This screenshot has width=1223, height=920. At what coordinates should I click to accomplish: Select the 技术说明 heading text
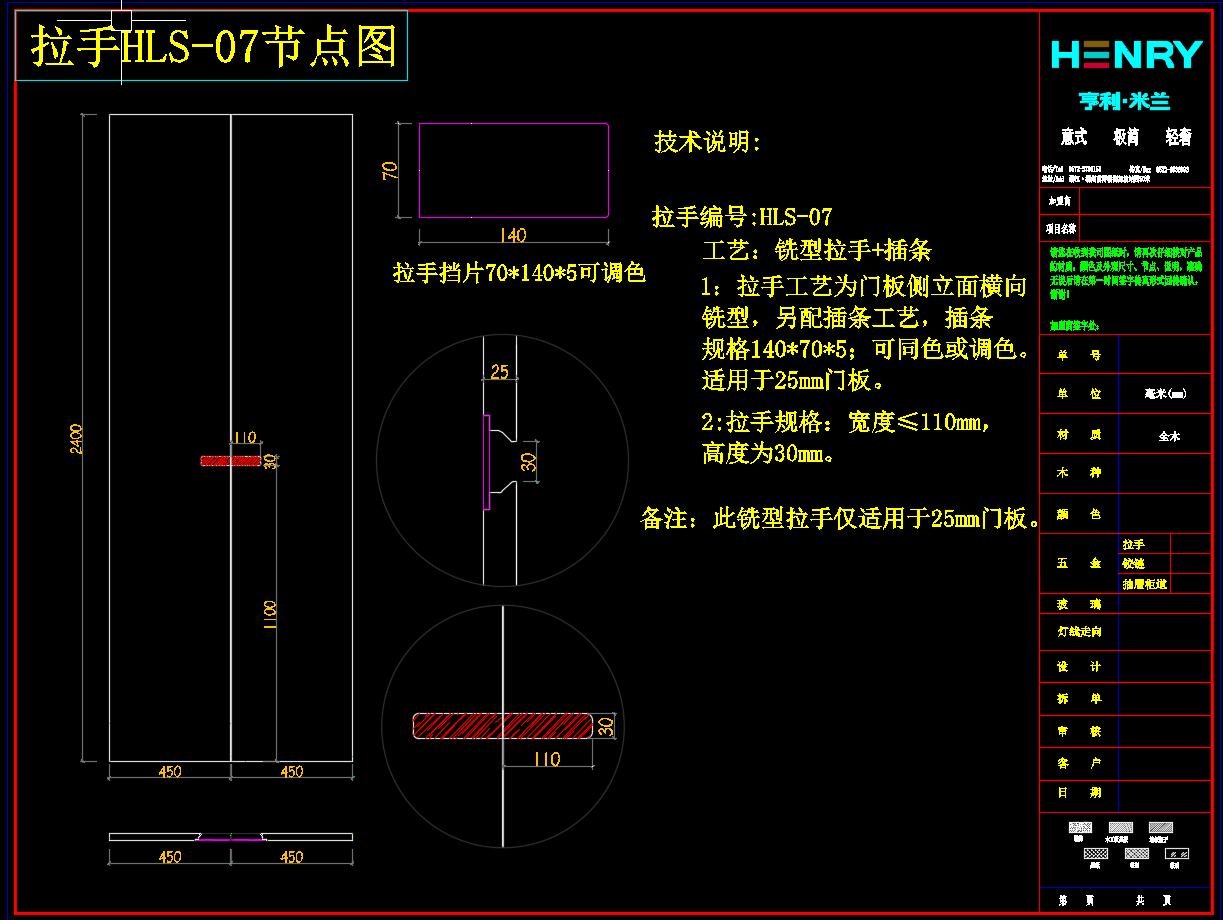707,142
